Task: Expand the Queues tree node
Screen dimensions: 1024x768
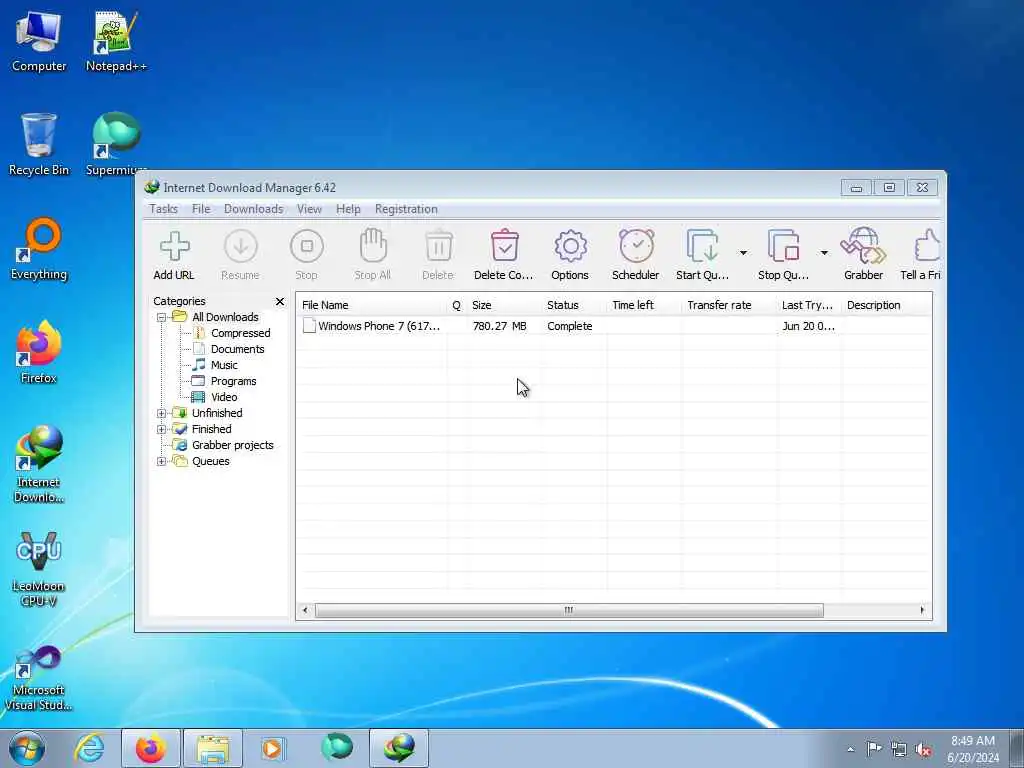Action: pos(161,461)
